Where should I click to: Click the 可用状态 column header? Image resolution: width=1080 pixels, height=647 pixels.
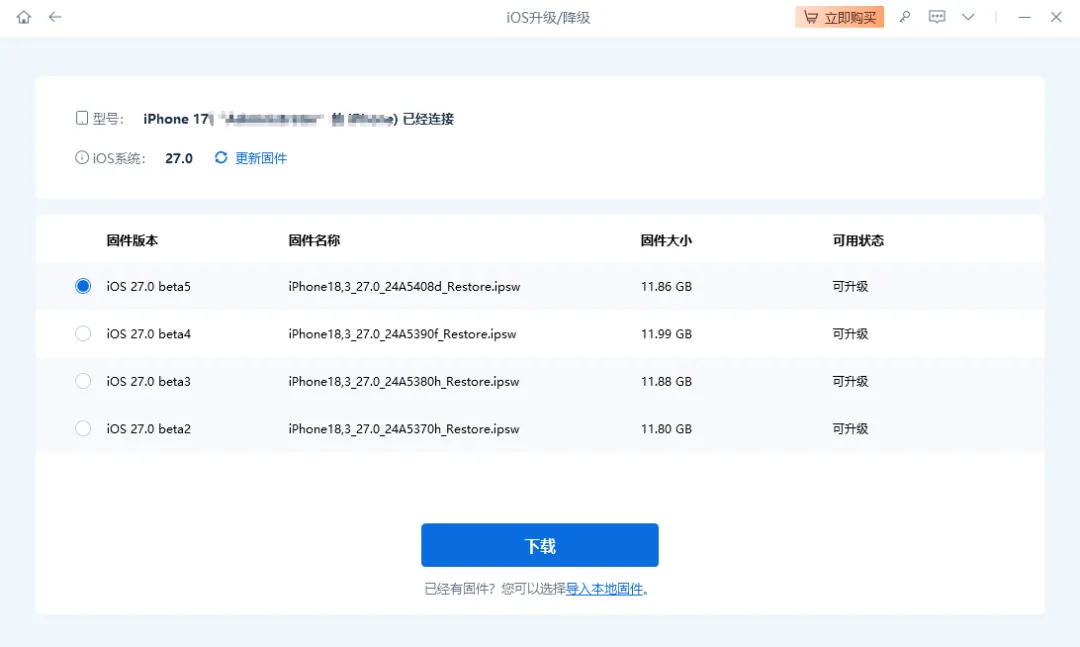pyautogui.click(x=858, y=240)
